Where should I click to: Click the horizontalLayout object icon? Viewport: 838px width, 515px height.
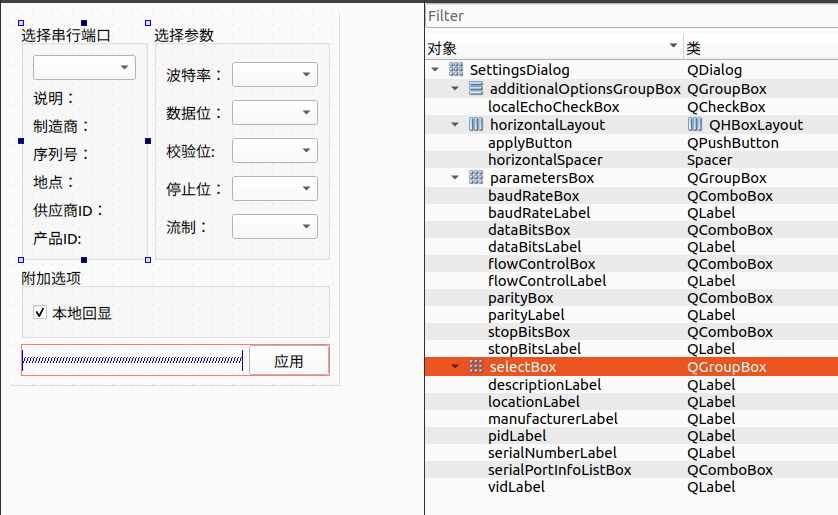[476, 124]
